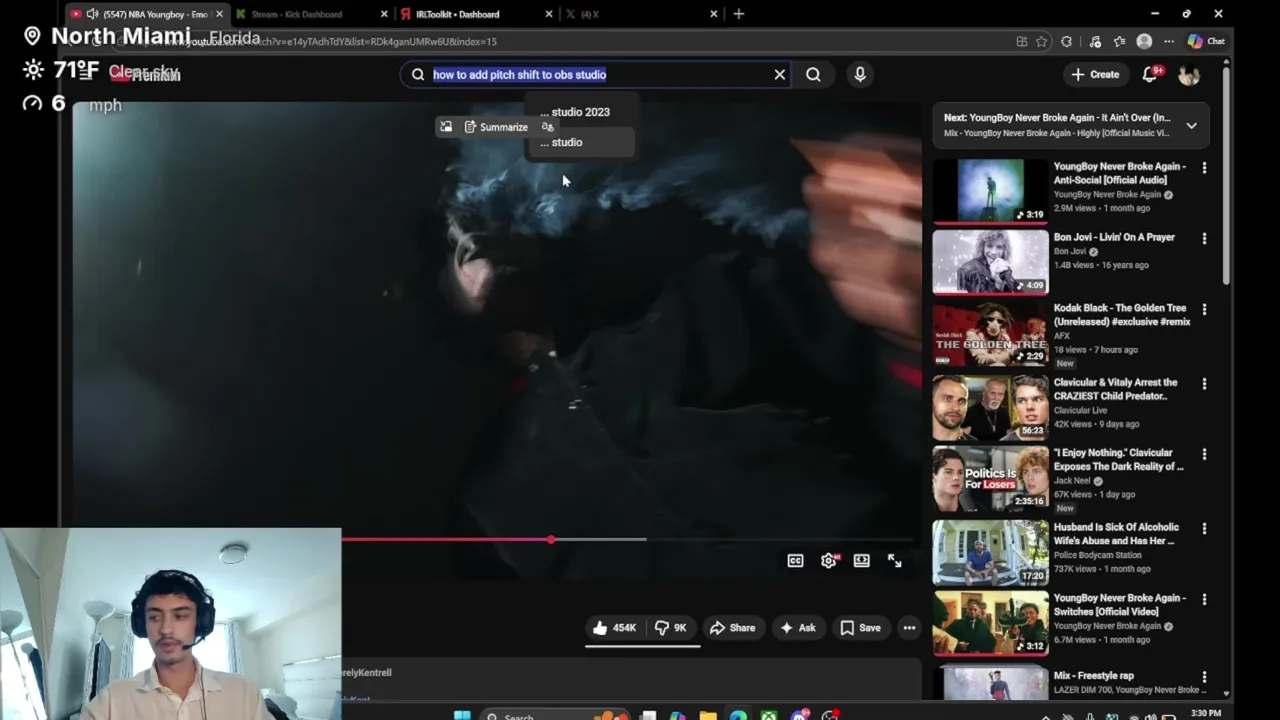Screen dimensions: 1280x720
Task: Open the browser favorites list icon
Action: coord(1120,42)
